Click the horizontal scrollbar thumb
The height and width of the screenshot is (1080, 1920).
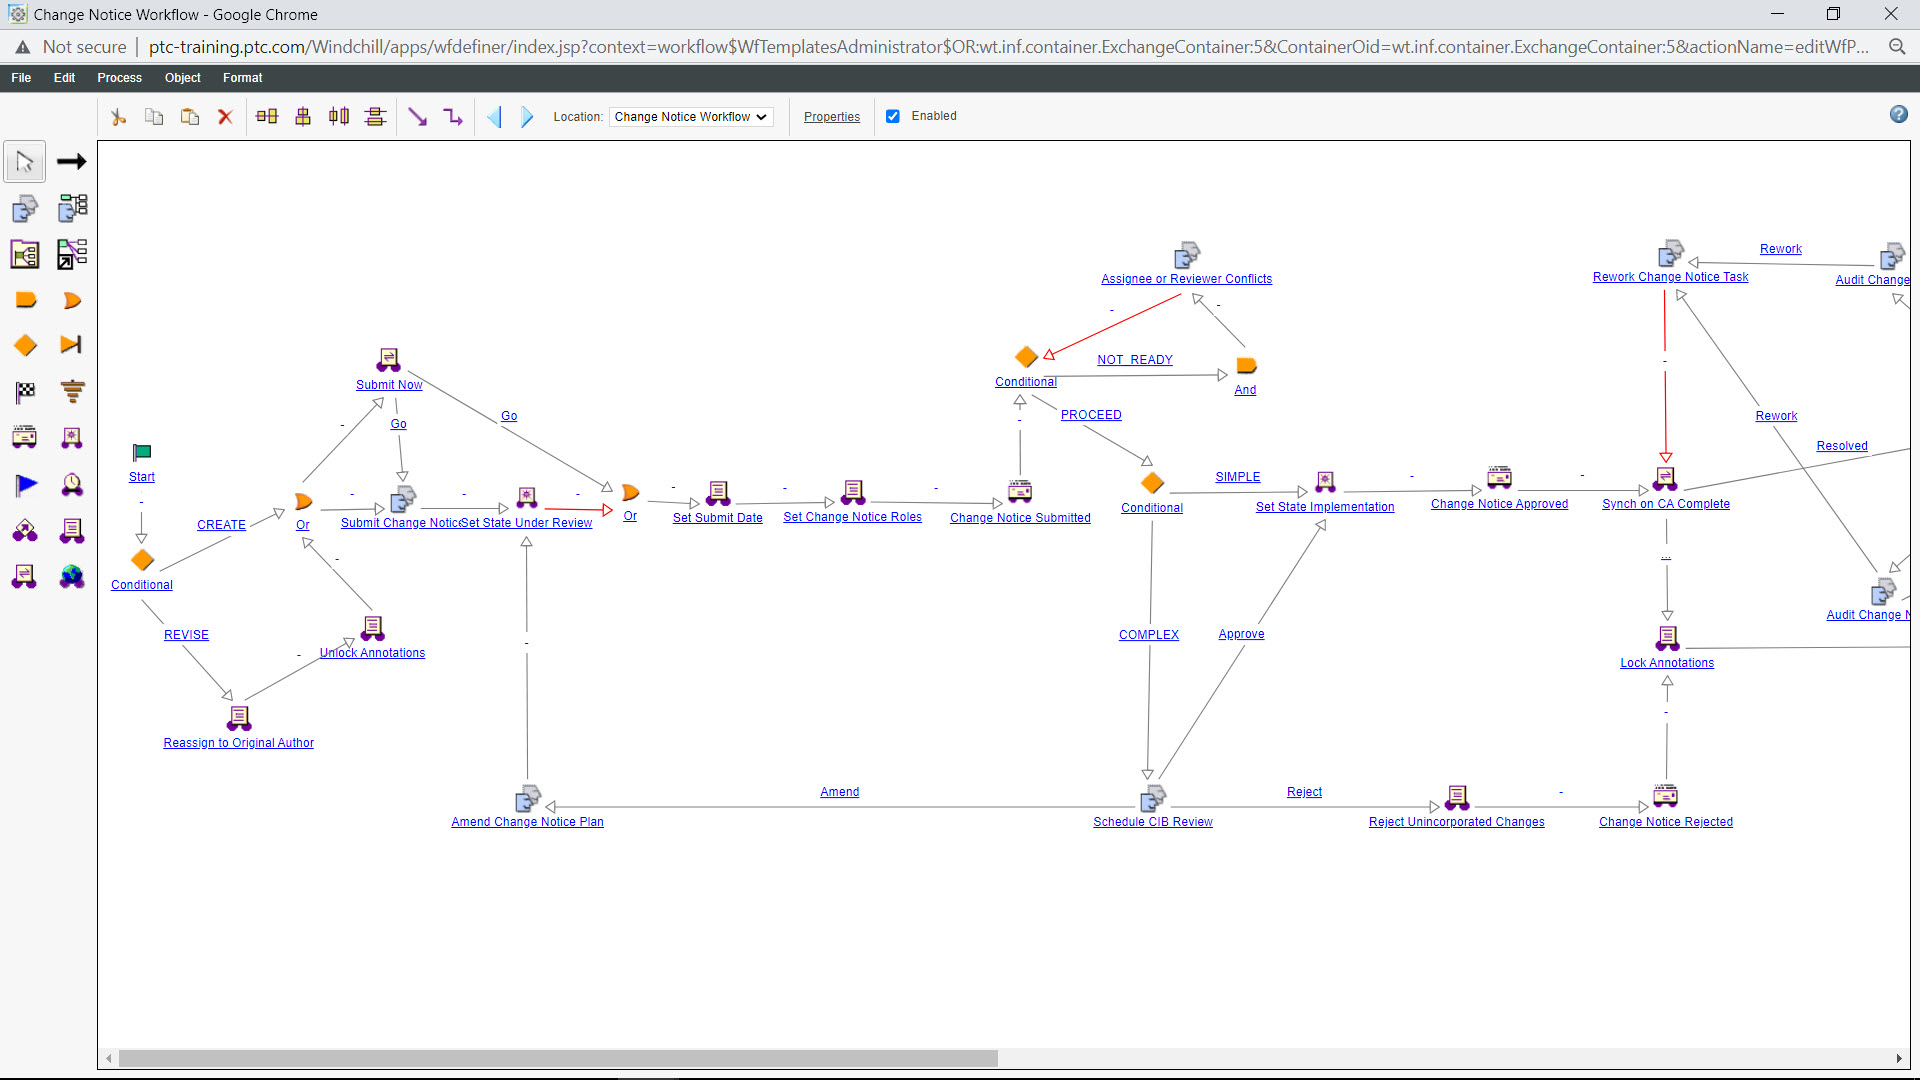click(x=558, y=1058)
